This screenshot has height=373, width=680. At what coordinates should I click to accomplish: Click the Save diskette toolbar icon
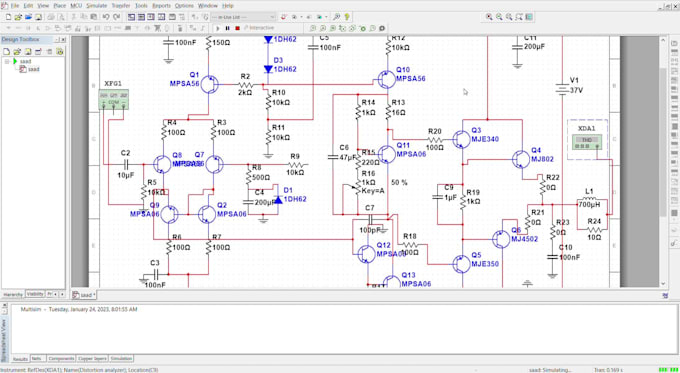pyautogui.click(x=38, y=17)
